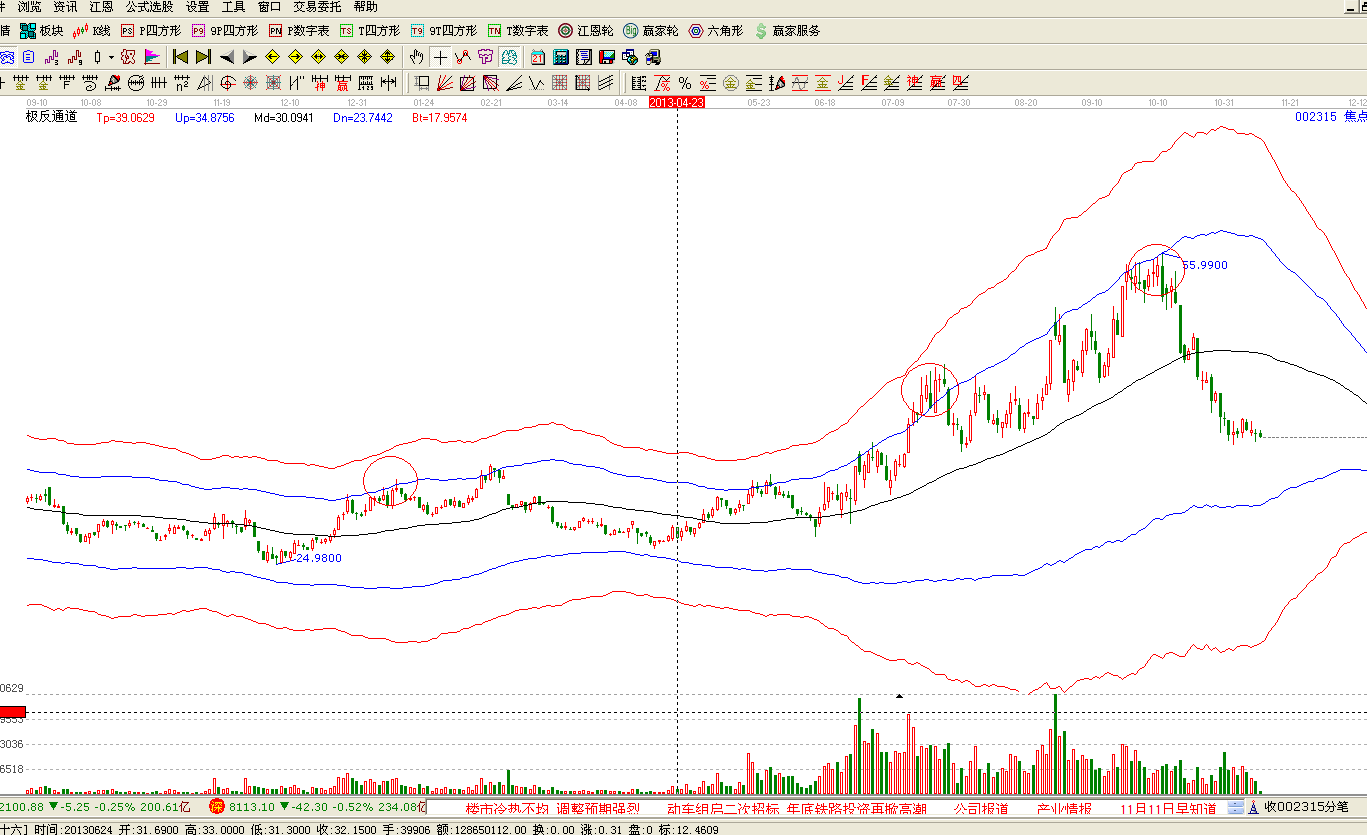This screenshot has height=835, width=1367.
Task: Open the P四方形 square chart
Action: click(151, 31)
